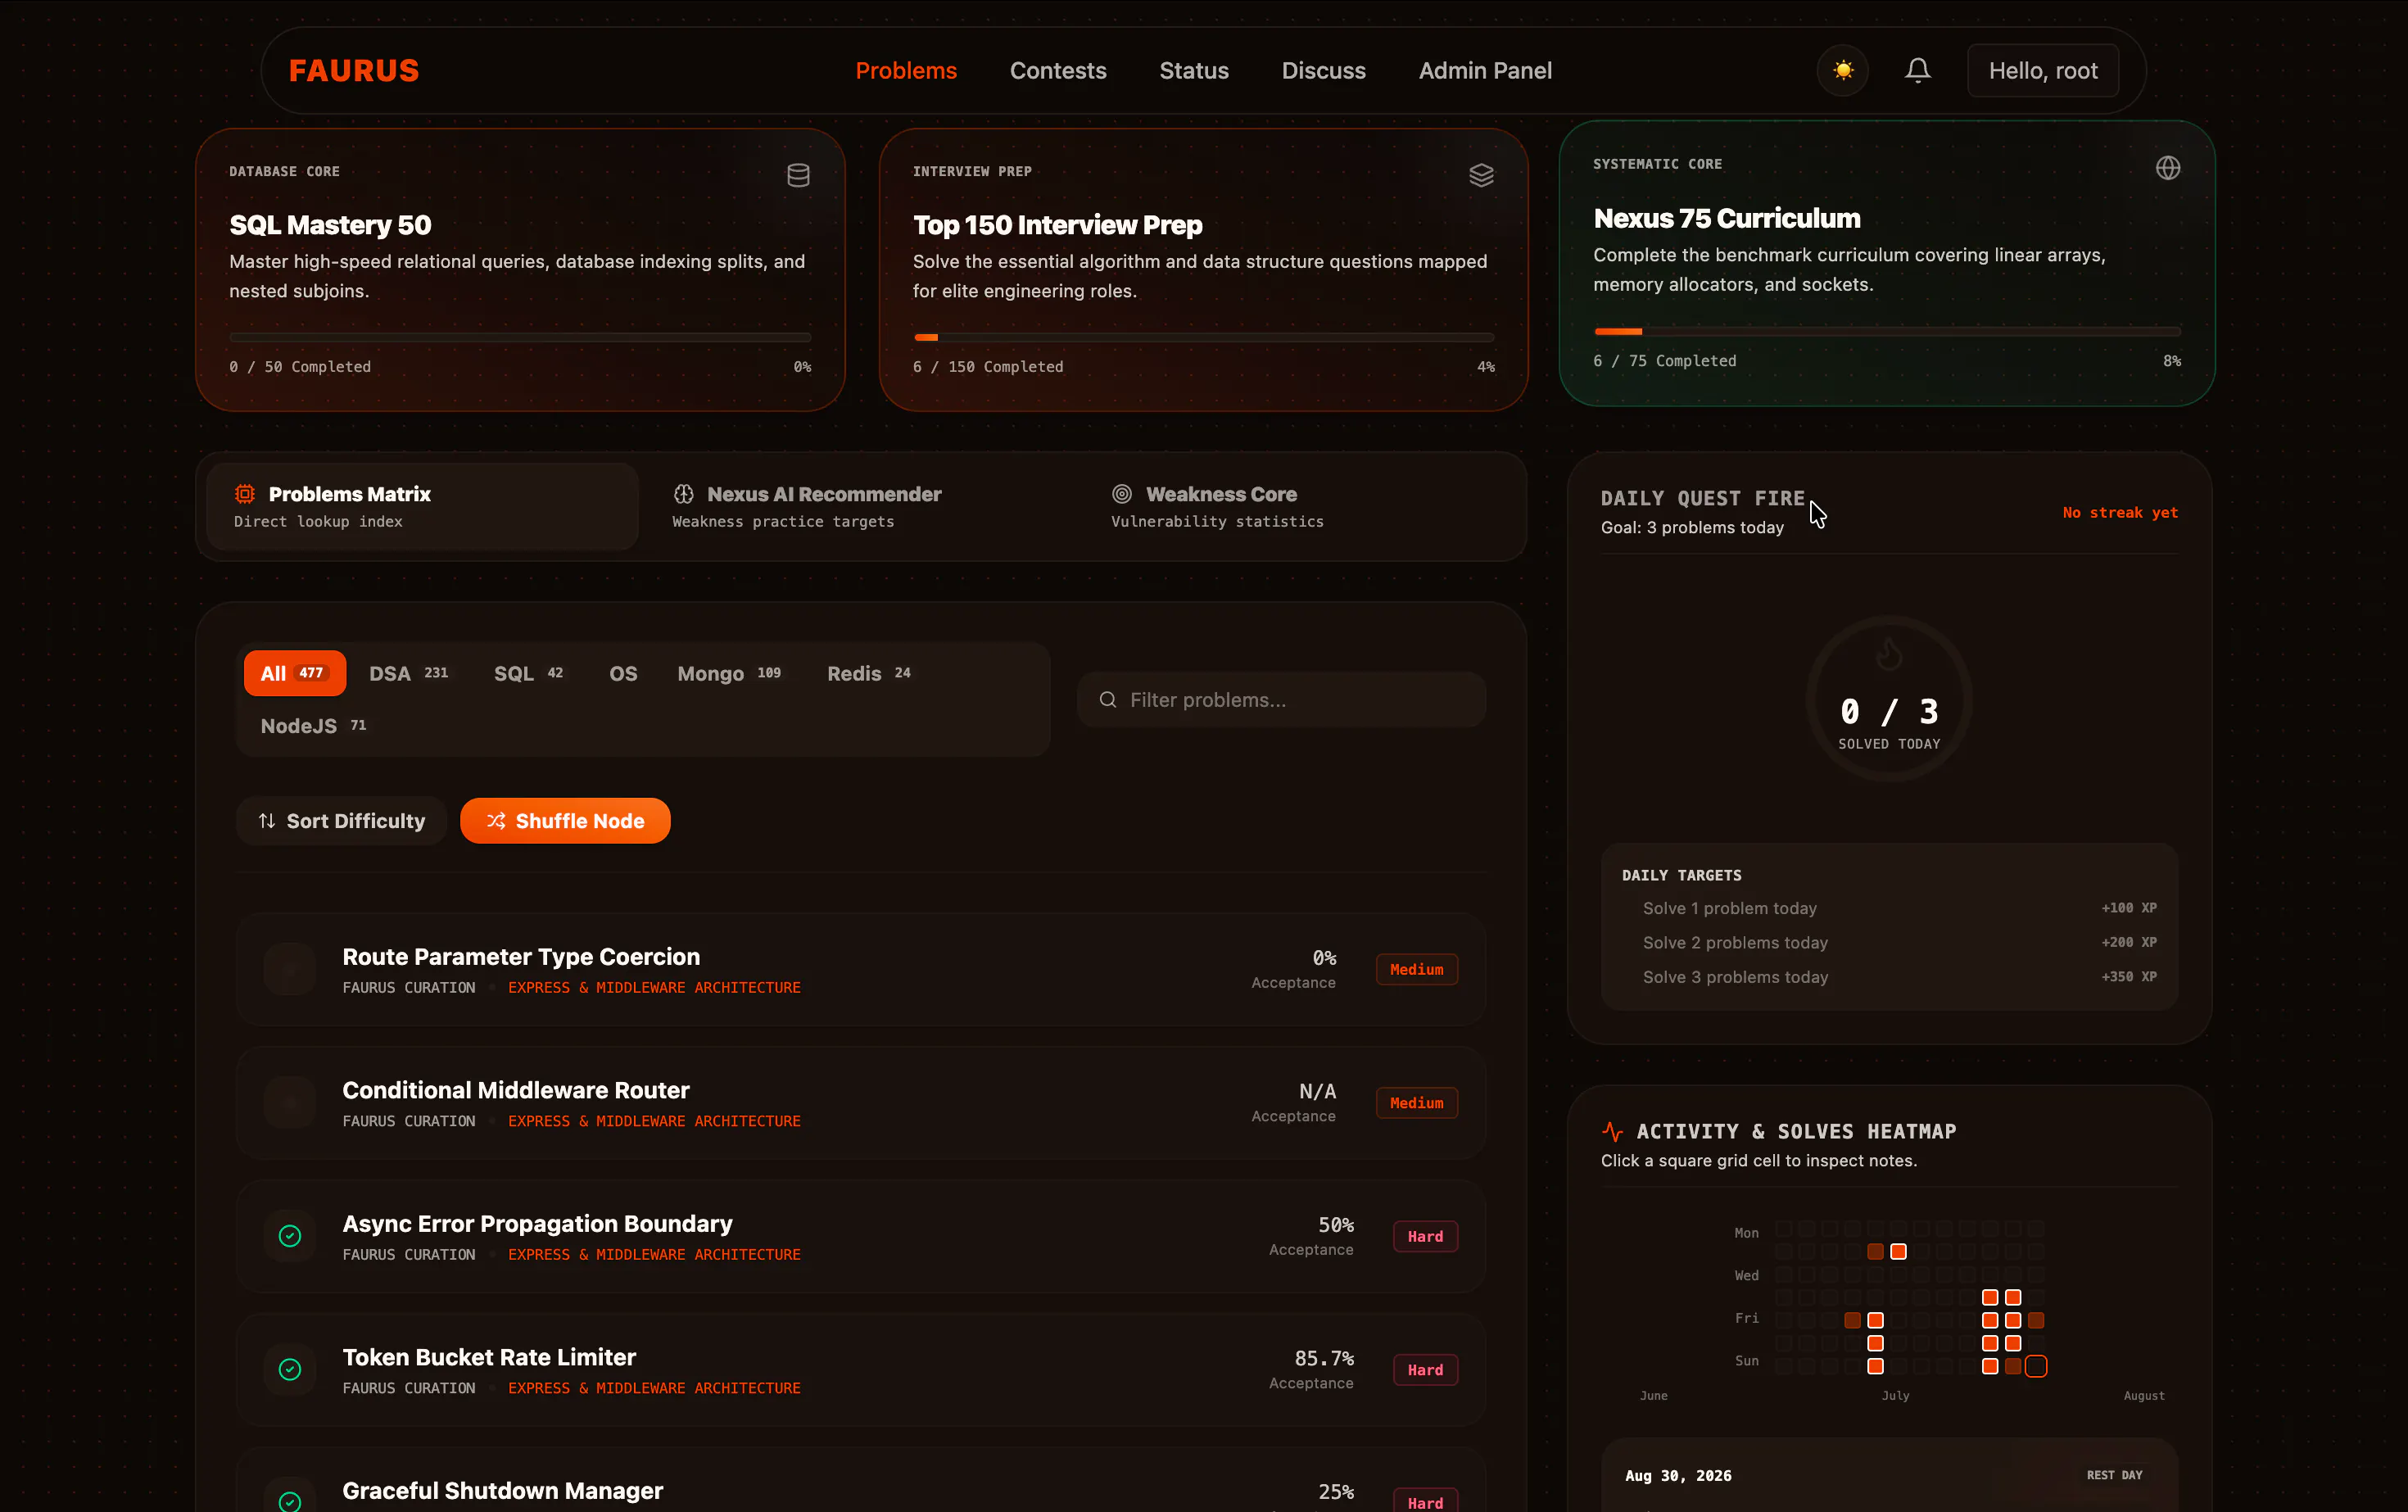Click the "85.7%" acceptance value
2408x1512 pixels.
coord(1324,1358)
